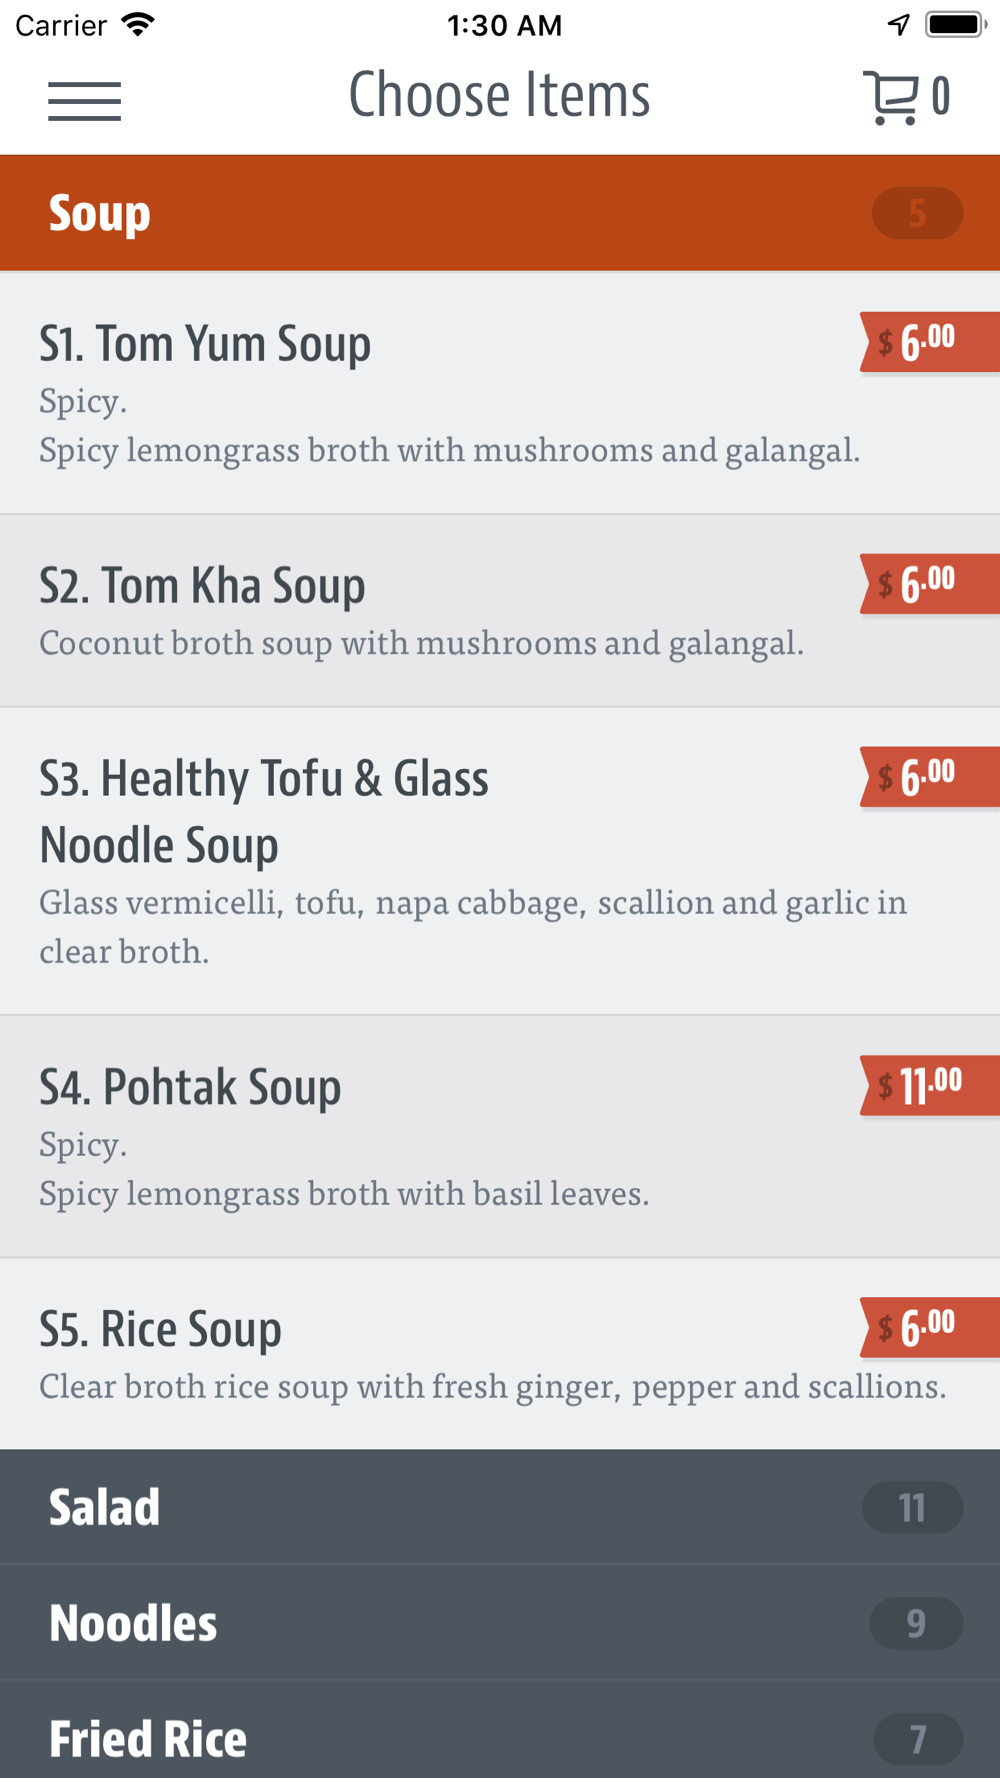Expand the Fried Rice category
This screenshot has width=1000, height=1778.
pos(500,1731)
